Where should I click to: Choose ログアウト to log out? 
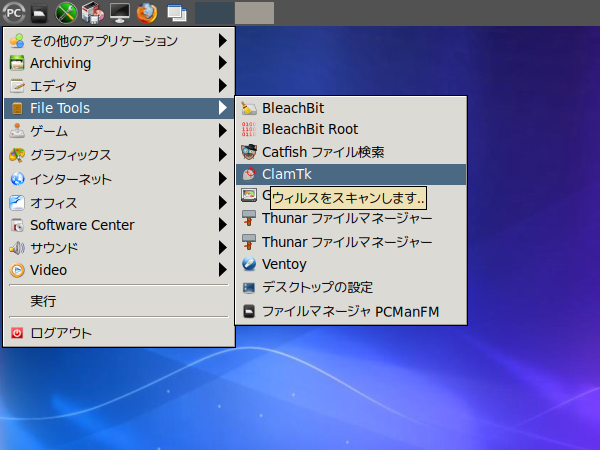coord(119,333)
